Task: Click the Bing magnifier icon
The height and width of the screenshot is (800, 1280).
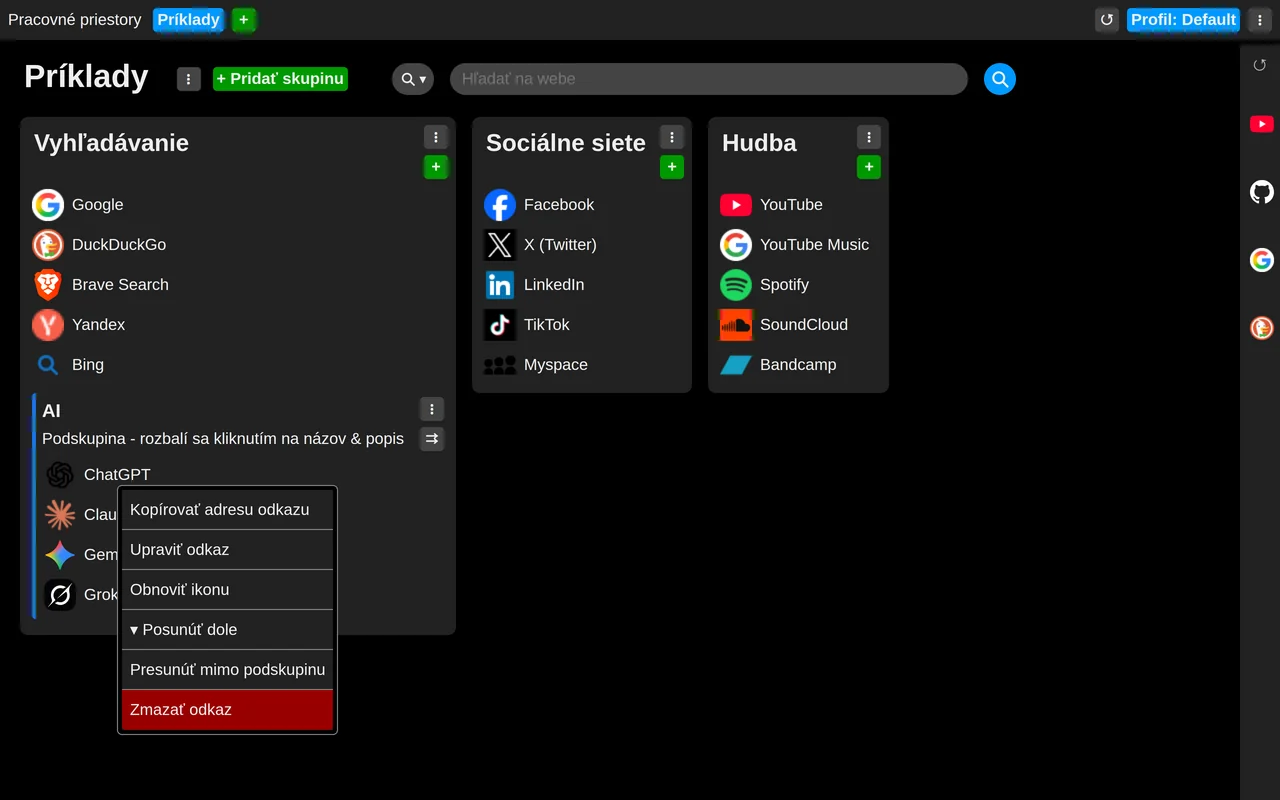Action: point(48,365)
